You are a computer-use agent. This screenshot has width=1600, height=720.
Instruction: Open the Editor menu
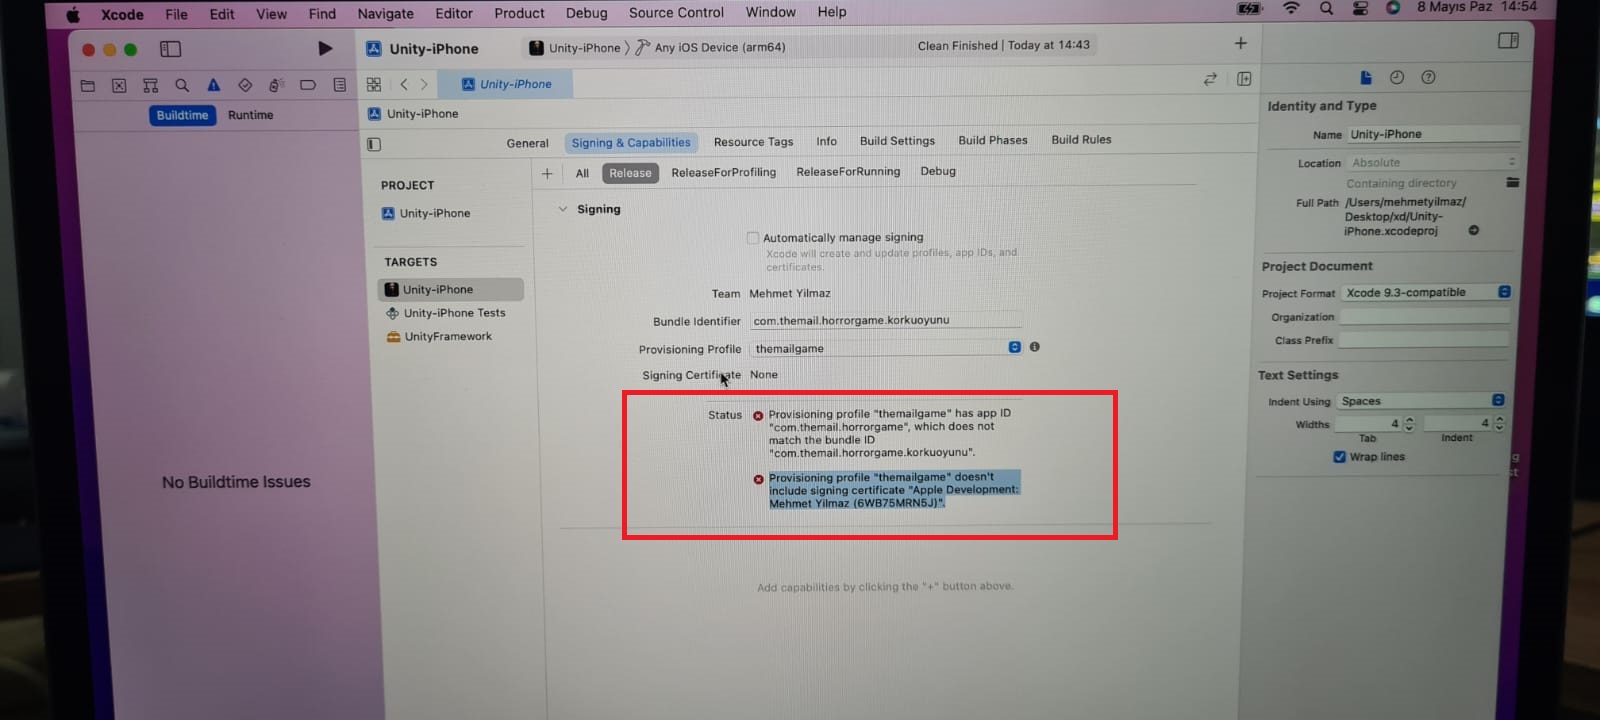(x=454, y=13)
